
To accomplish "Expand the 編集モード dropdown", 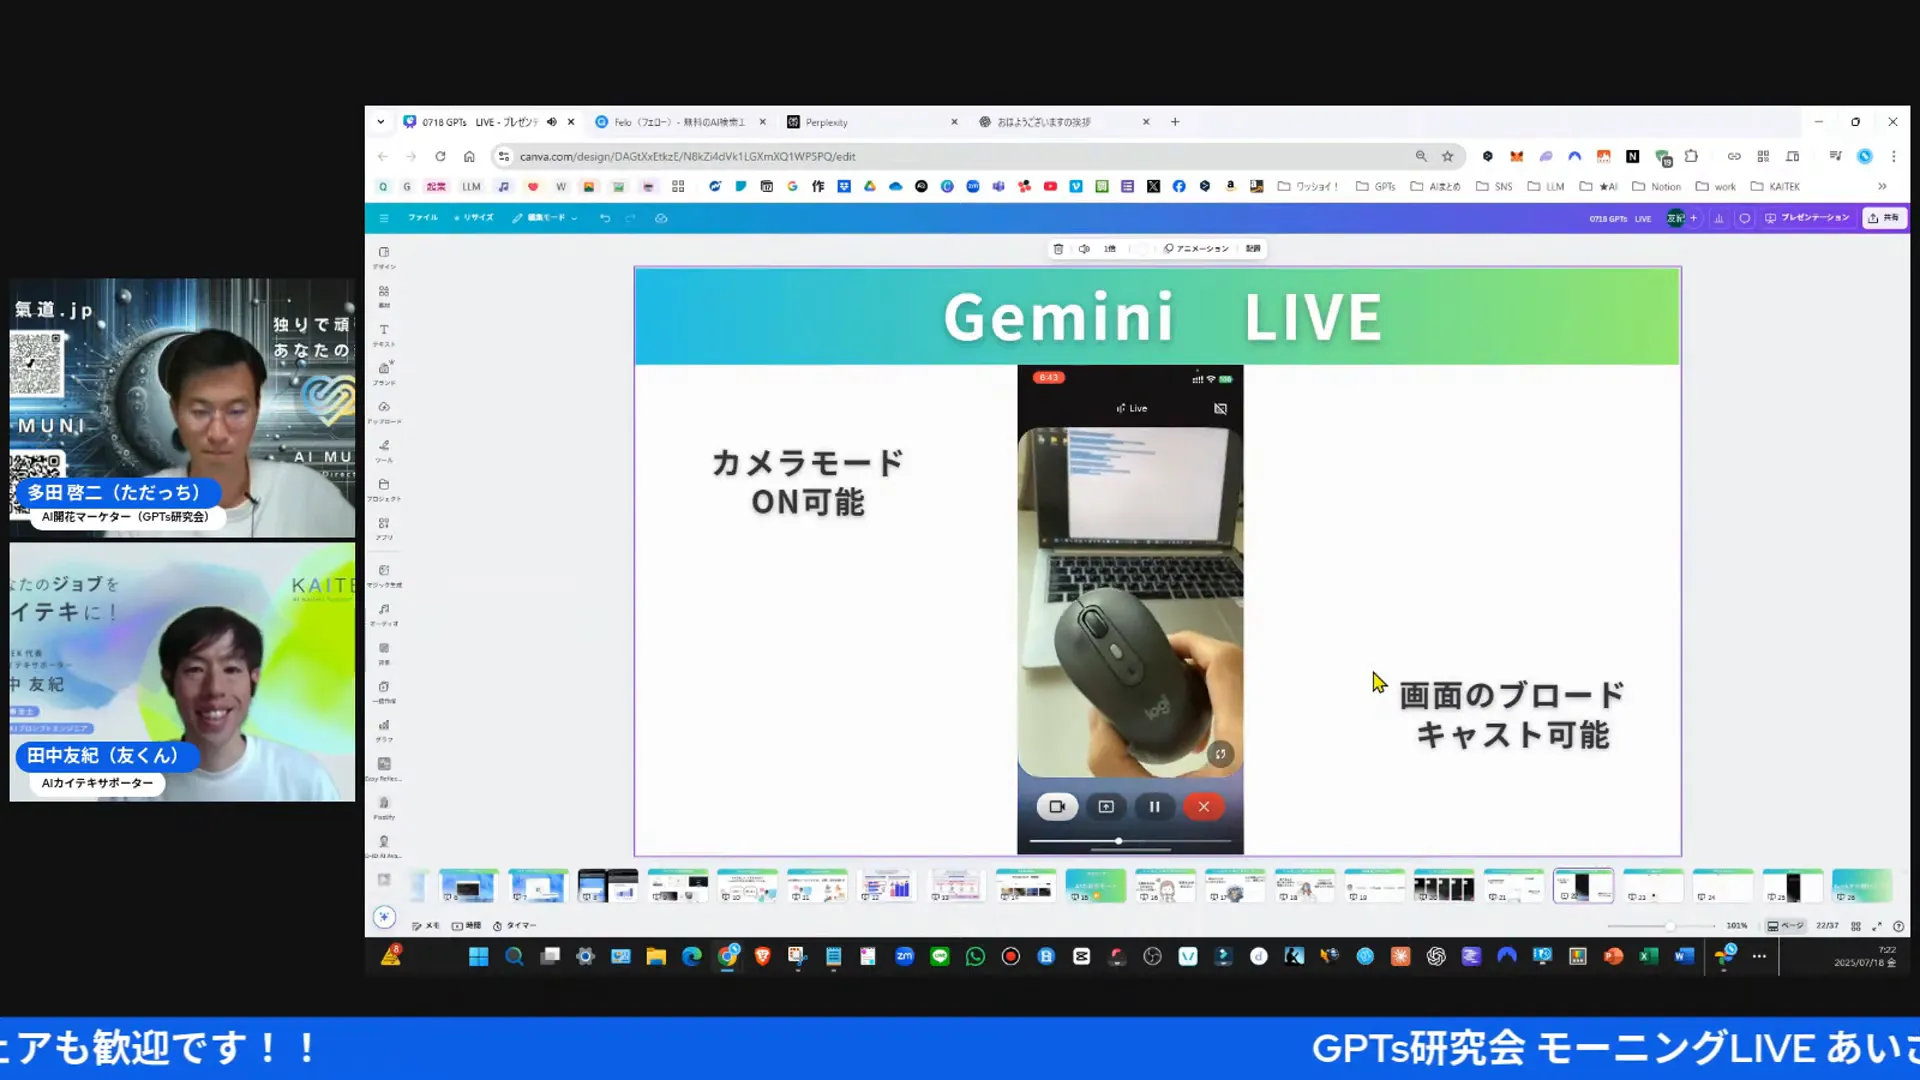I will pyautogui.click(x=545, y=218).
